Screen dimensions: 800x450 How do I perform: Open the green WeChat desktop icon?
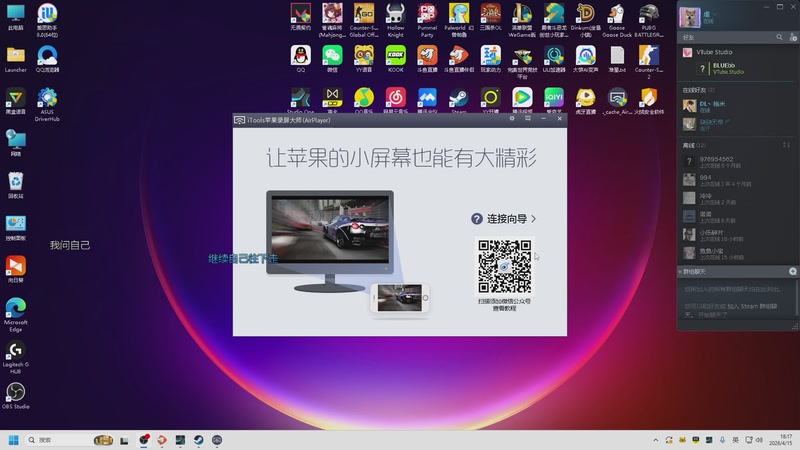tap(332, 59)
